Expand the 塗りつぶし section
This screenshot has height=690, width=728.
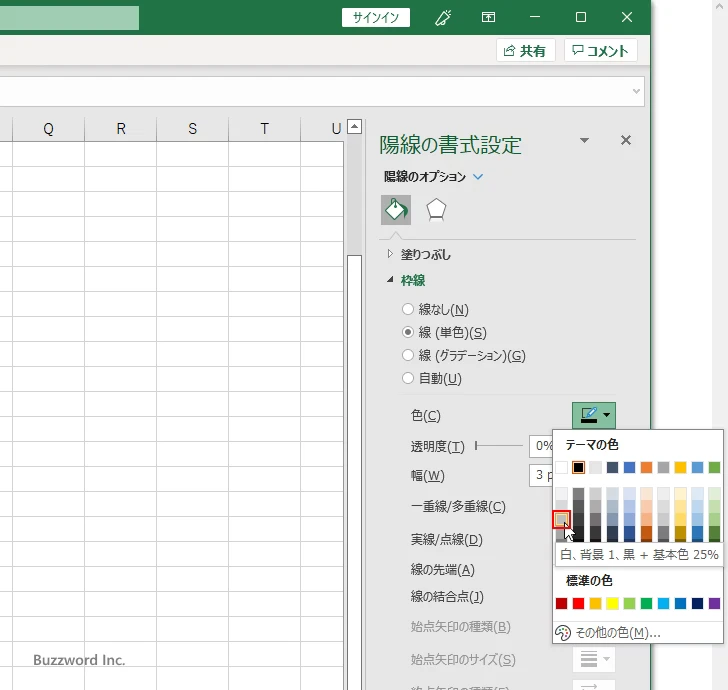390,254
